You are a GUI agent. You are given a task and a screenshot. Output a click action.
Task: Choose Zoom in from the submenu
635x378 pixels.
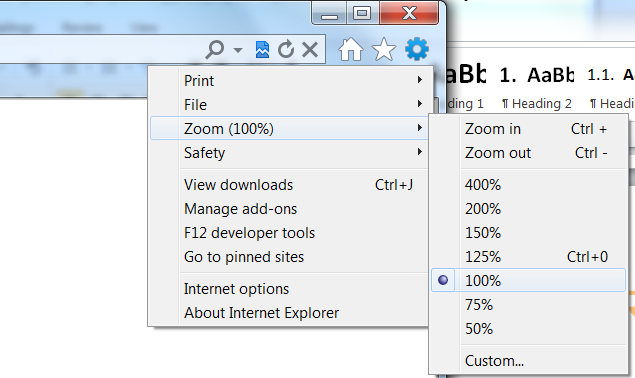[x=528, y=128]
